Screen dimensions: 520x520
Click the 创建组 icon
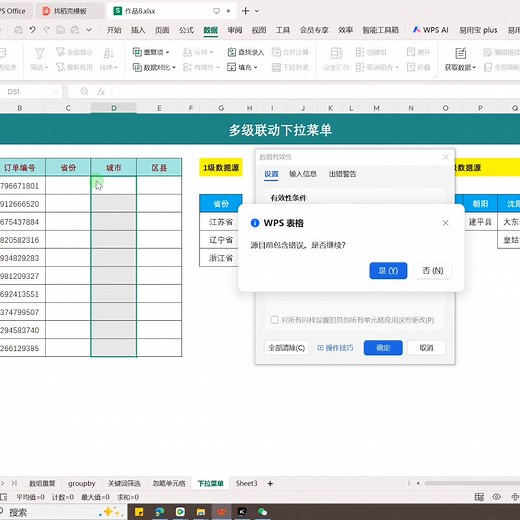360,52
